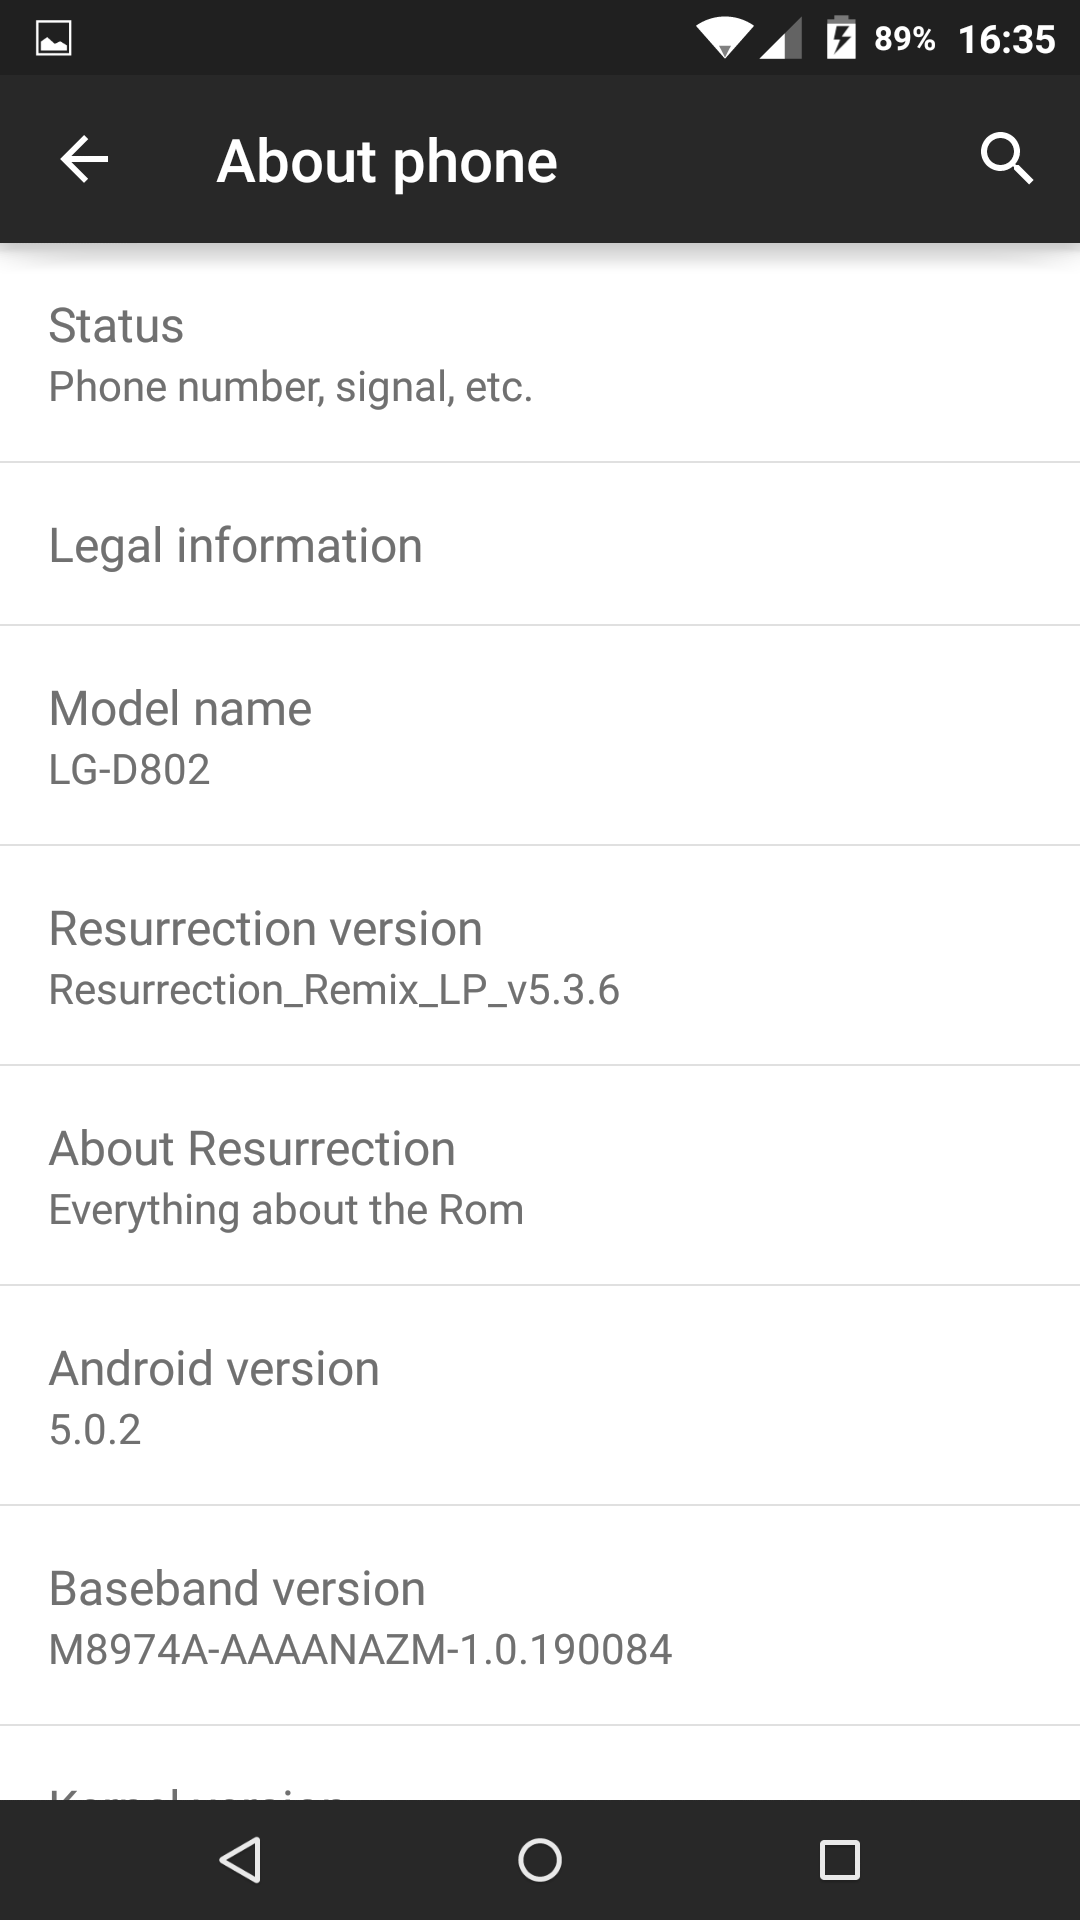1080x1920 pixels.
Task: Tap the 16:35 clock in status bar
Action: 1006,39
